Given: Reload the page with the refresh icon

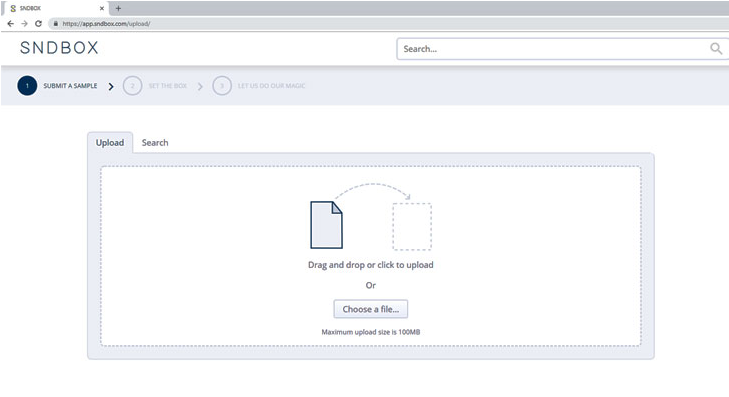Looking at the screenshot, I should [x=39, y=24].
